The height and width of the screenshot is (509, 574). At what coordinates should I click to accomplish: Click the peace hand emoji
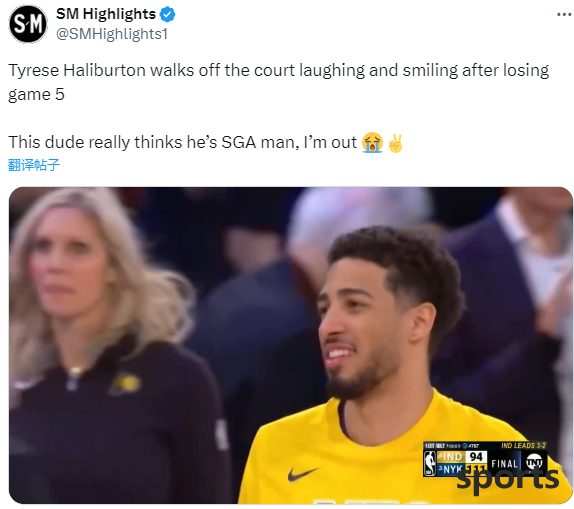coord(396,143)
